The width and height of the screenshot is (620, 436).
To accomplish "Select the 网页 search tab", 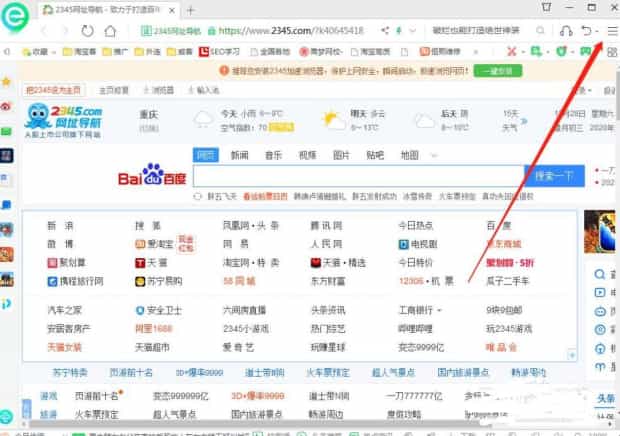I will 206,155.
